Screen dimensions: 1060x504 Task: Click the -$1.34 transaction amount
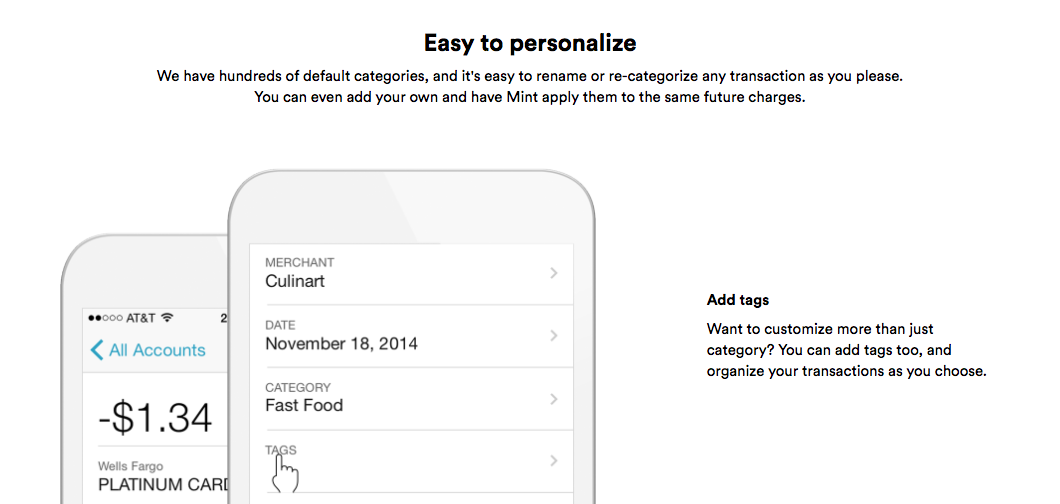coord(155,418)
